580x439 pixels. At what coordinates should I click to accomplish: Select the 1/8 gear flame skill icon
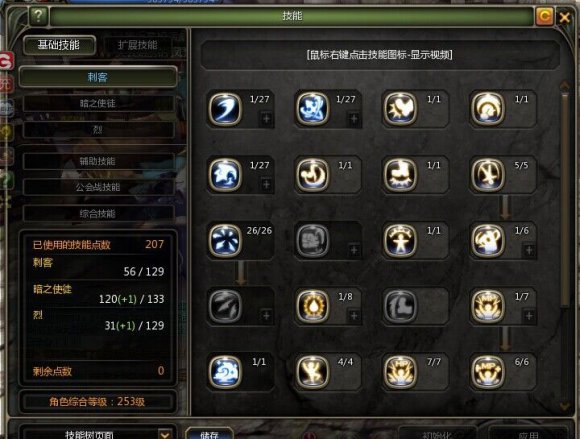[x=313, y=306]
